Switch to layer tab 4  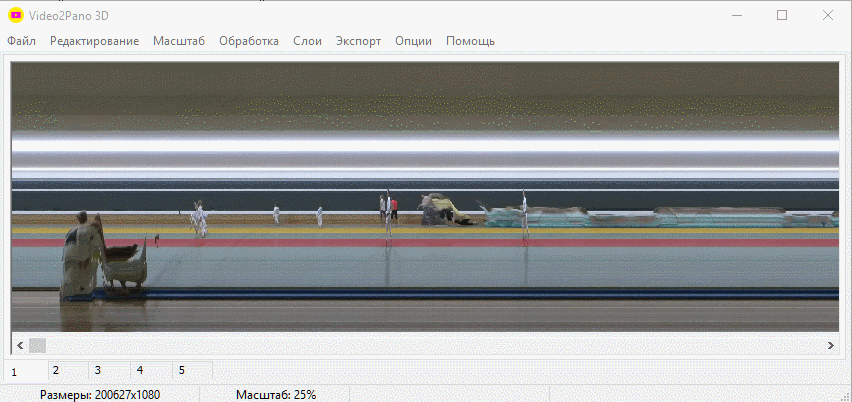click(x=152, y=370)
